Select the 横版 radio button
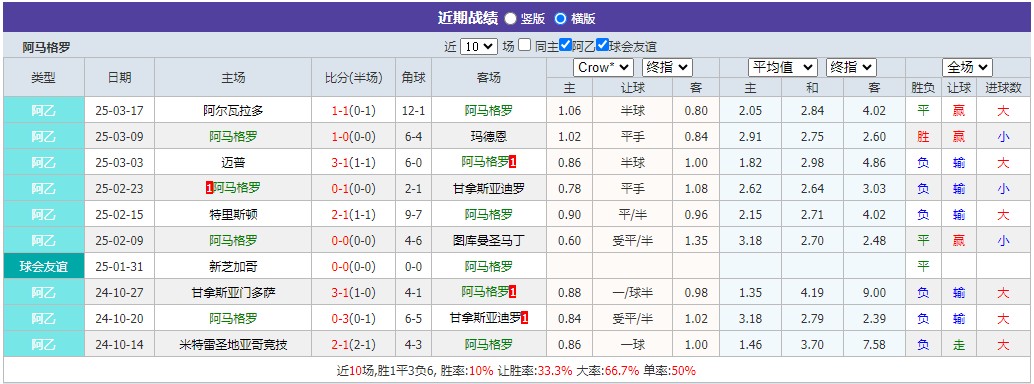Screen dimensions: 1034x384 coord(561,18)
